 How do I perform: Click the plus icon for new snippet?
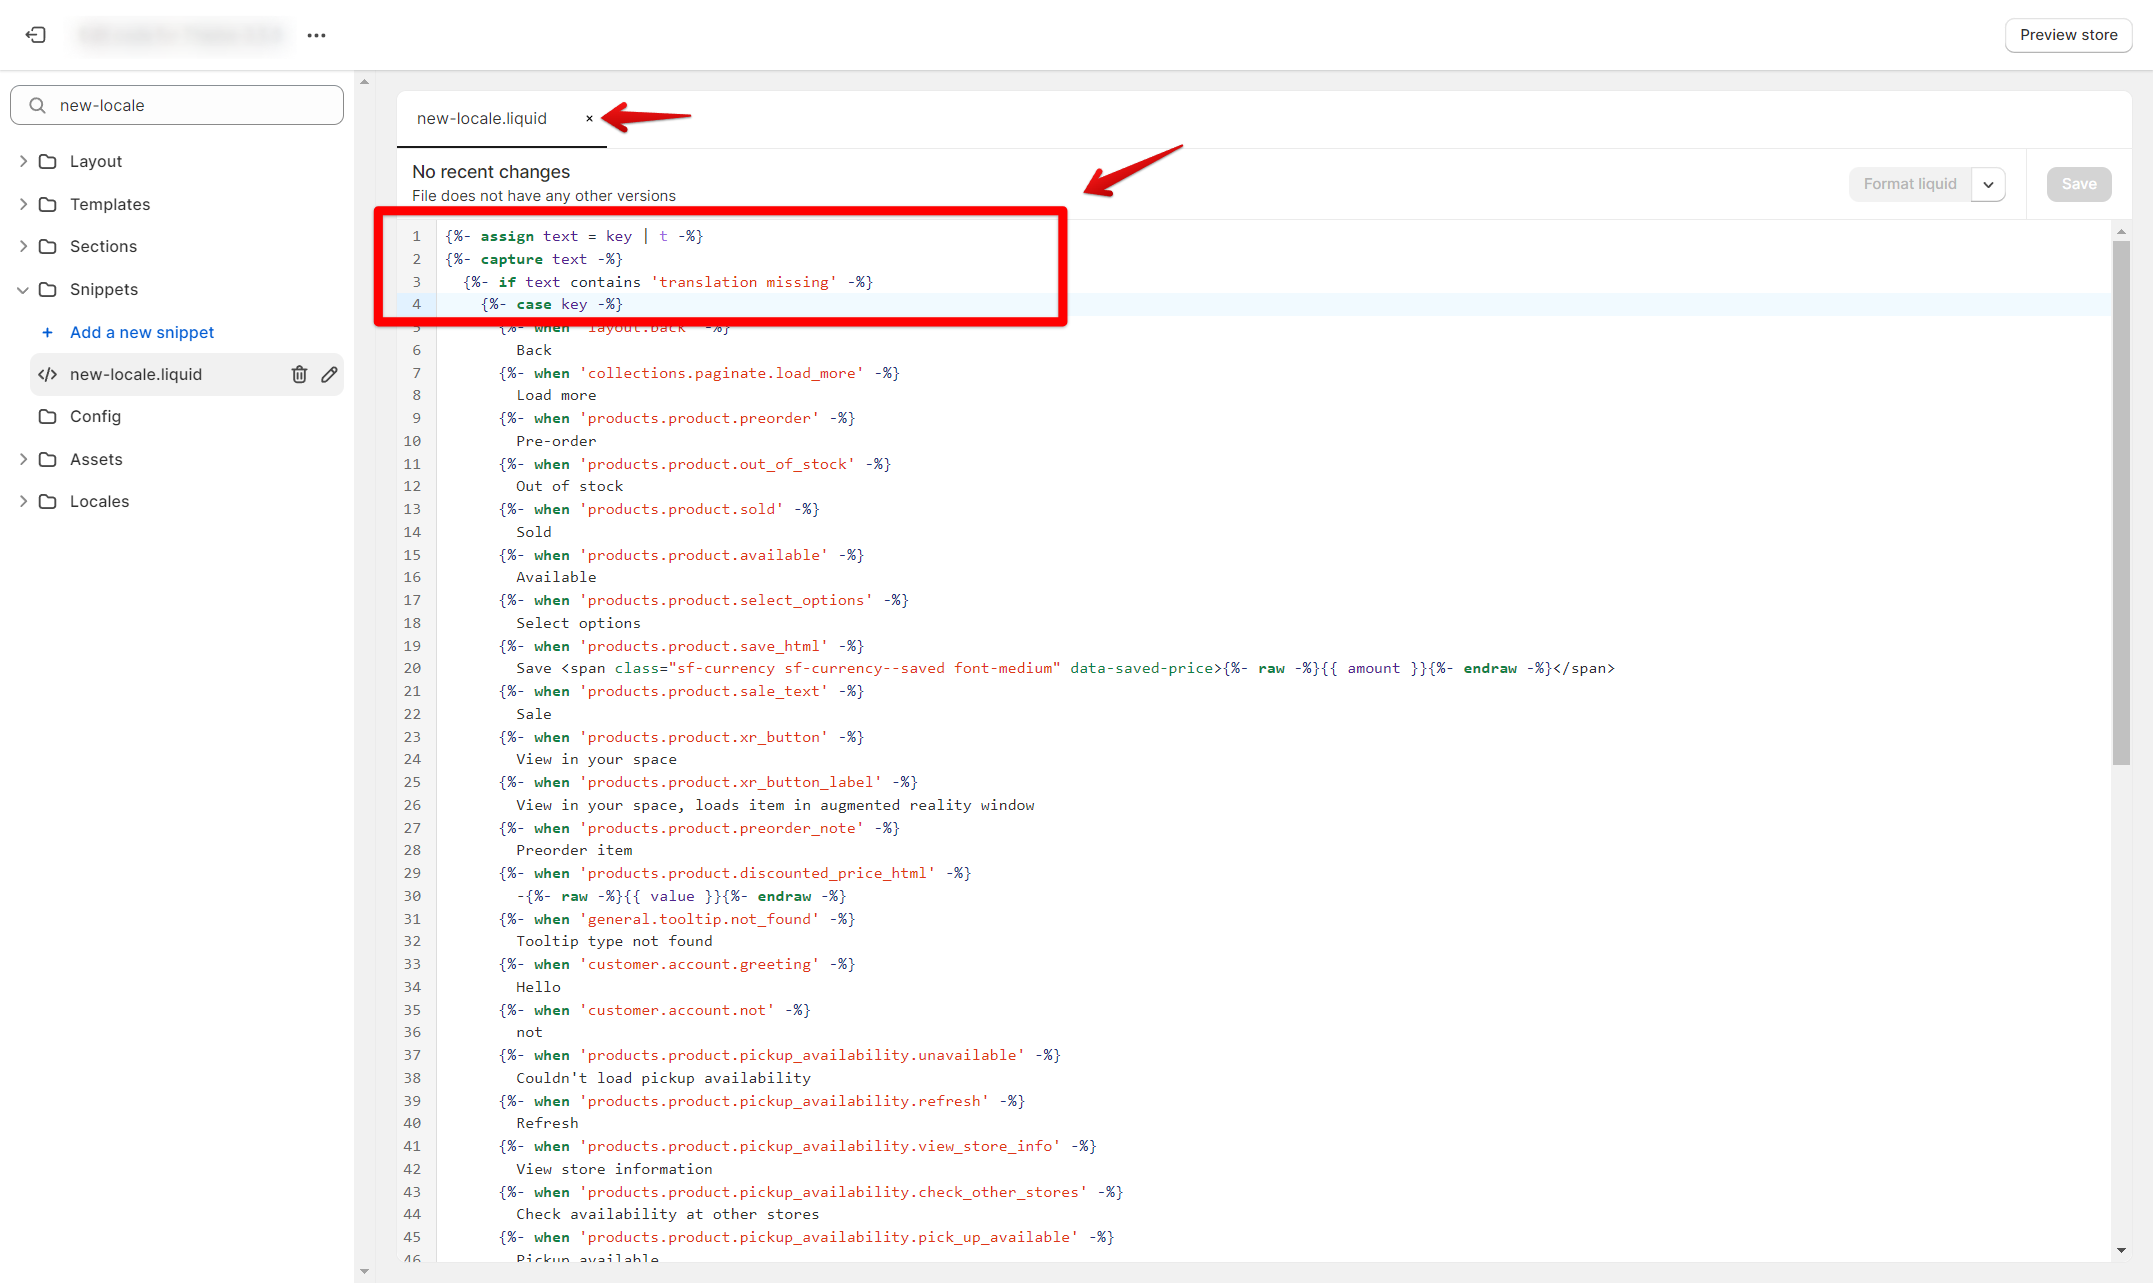pos(47,332)
